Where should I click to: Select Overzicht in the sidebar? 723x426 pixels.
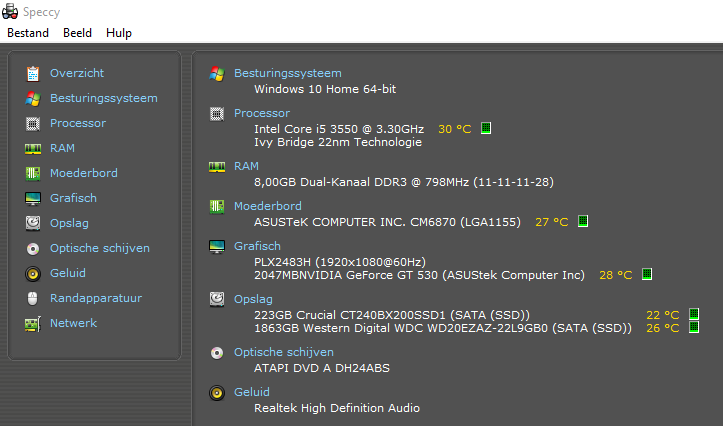click(77, 73)
